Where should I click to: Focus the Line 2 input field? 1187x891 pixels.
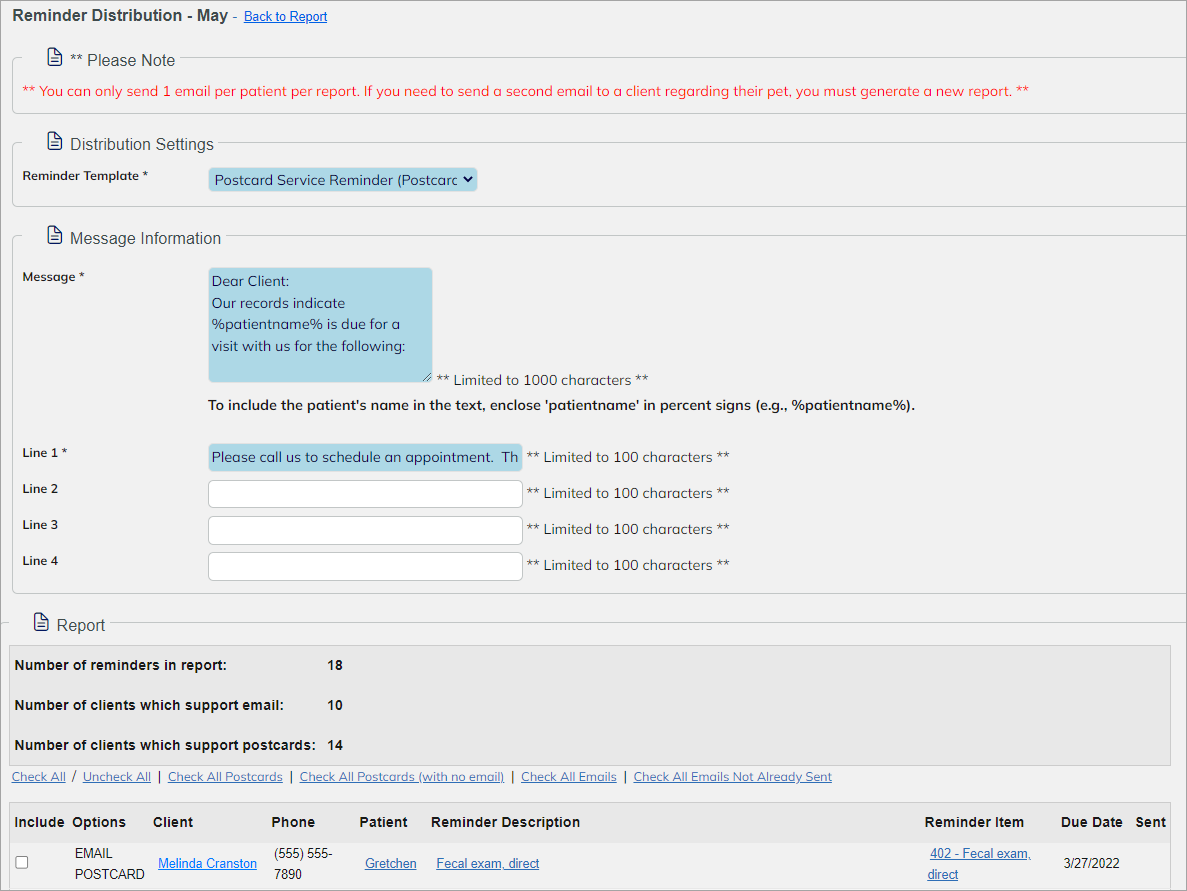[x=365, y=494]
